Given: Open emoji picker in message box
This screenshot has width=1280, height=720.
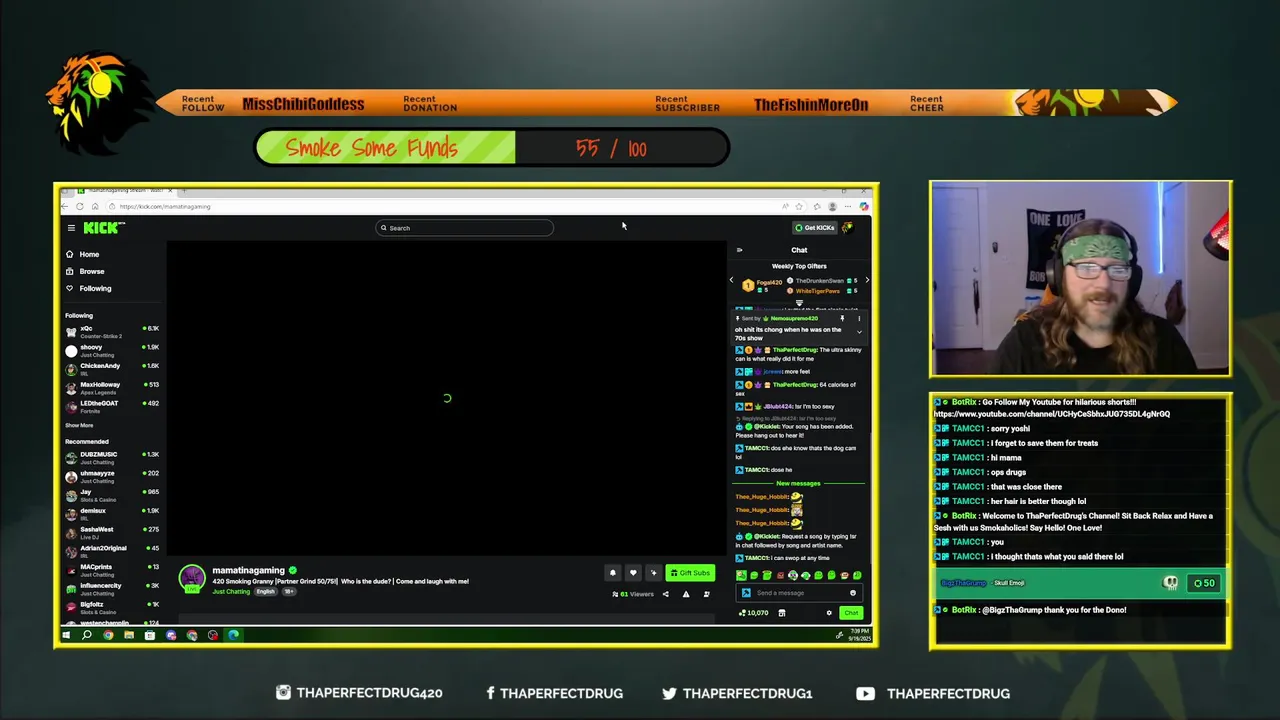Looking at the screenshot, I should (853, 593).
